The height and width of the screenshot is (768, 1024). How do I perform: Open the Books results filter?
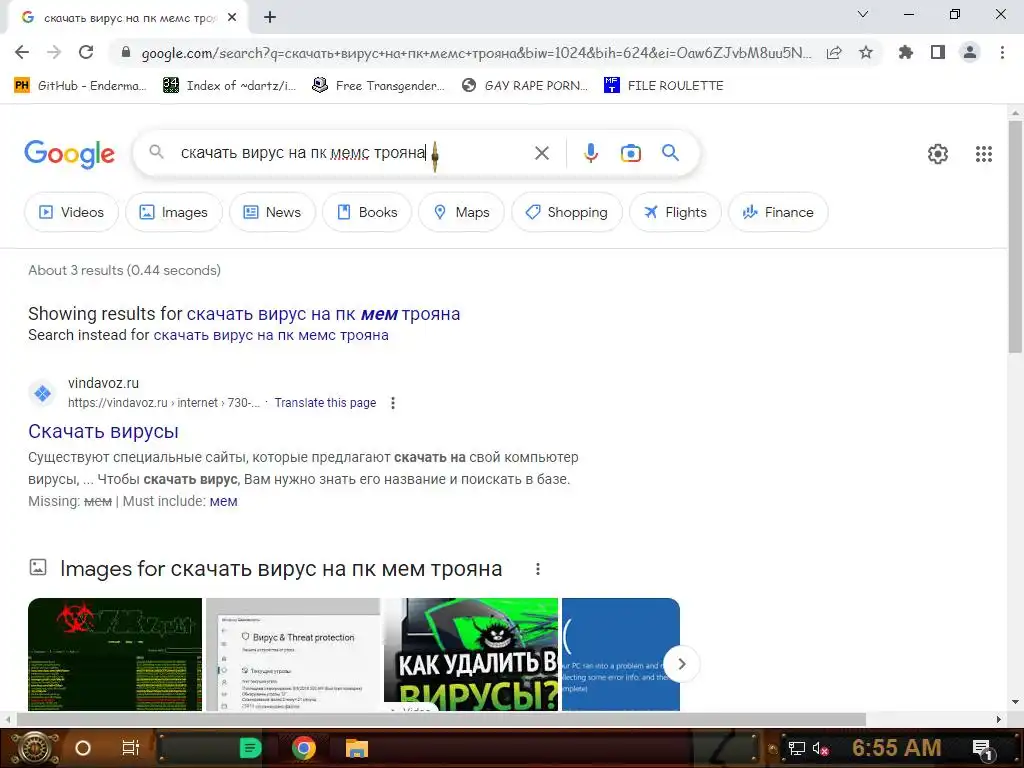pyautogui.click(x=367, y=212)
